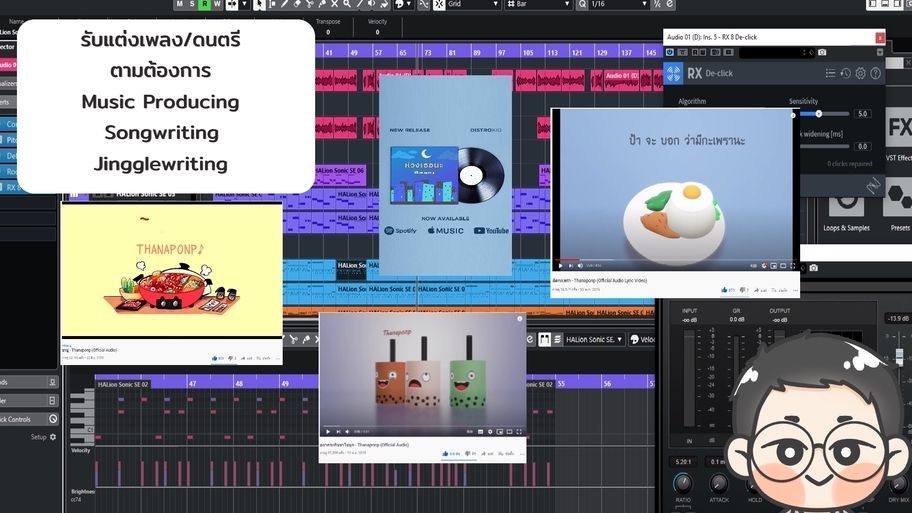
Task: Click the Loops & Samples media icon
Action: pyautogui.click(x=846, y=204)
